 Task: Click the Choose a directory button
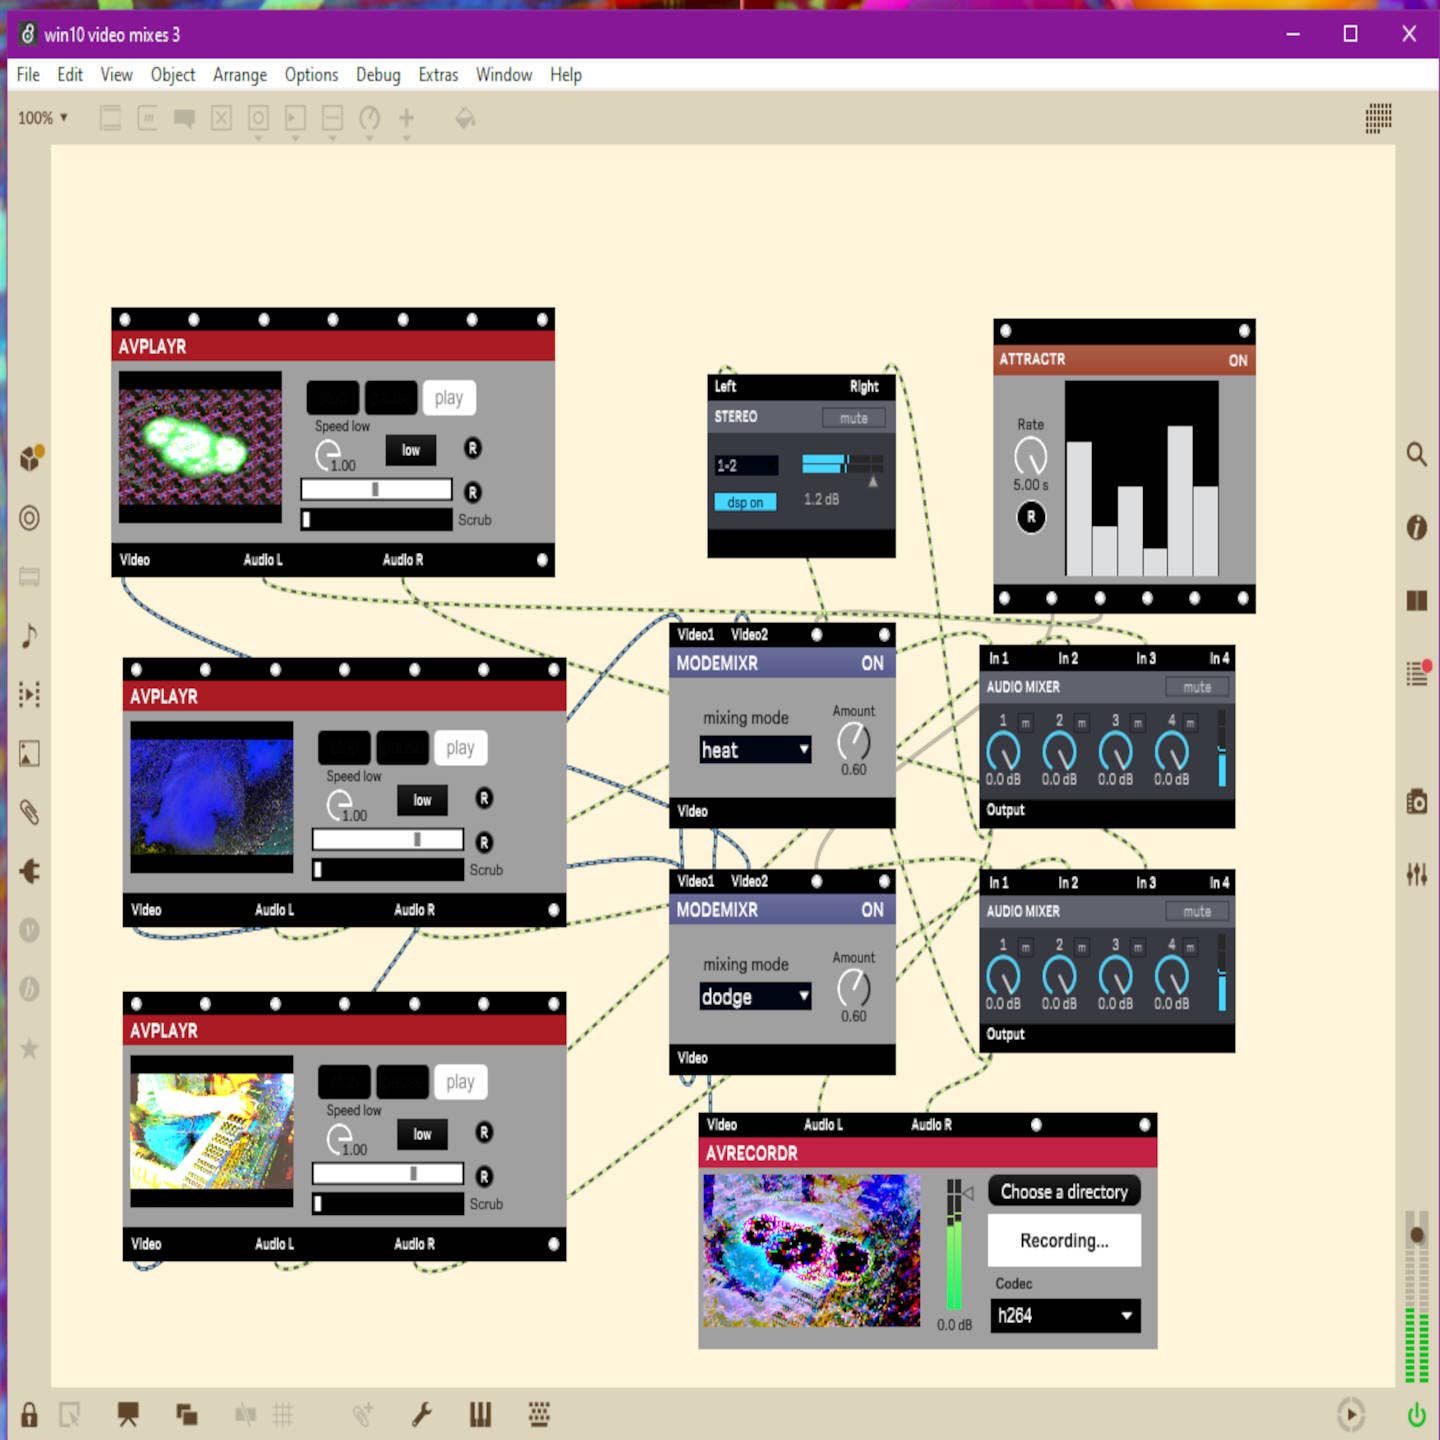[x=1064, y=1191]
